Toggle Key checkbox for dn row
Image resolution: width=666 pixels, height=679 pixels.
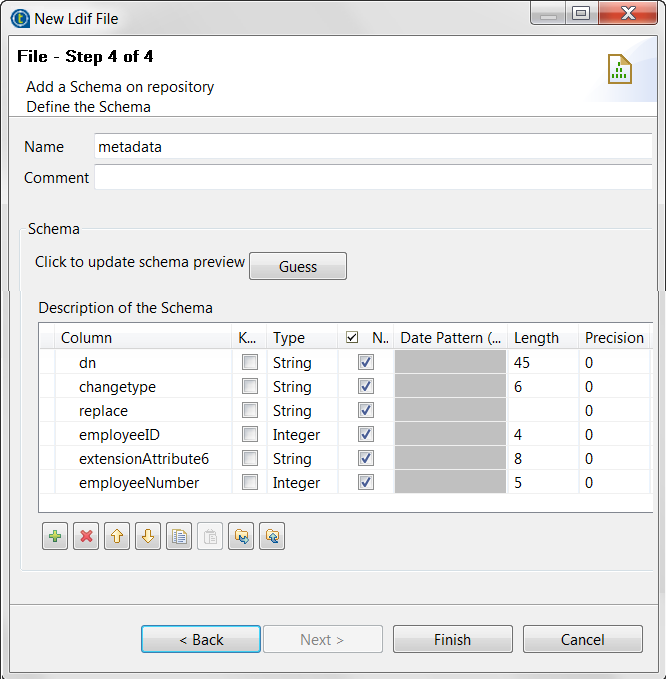pos(250,362)
